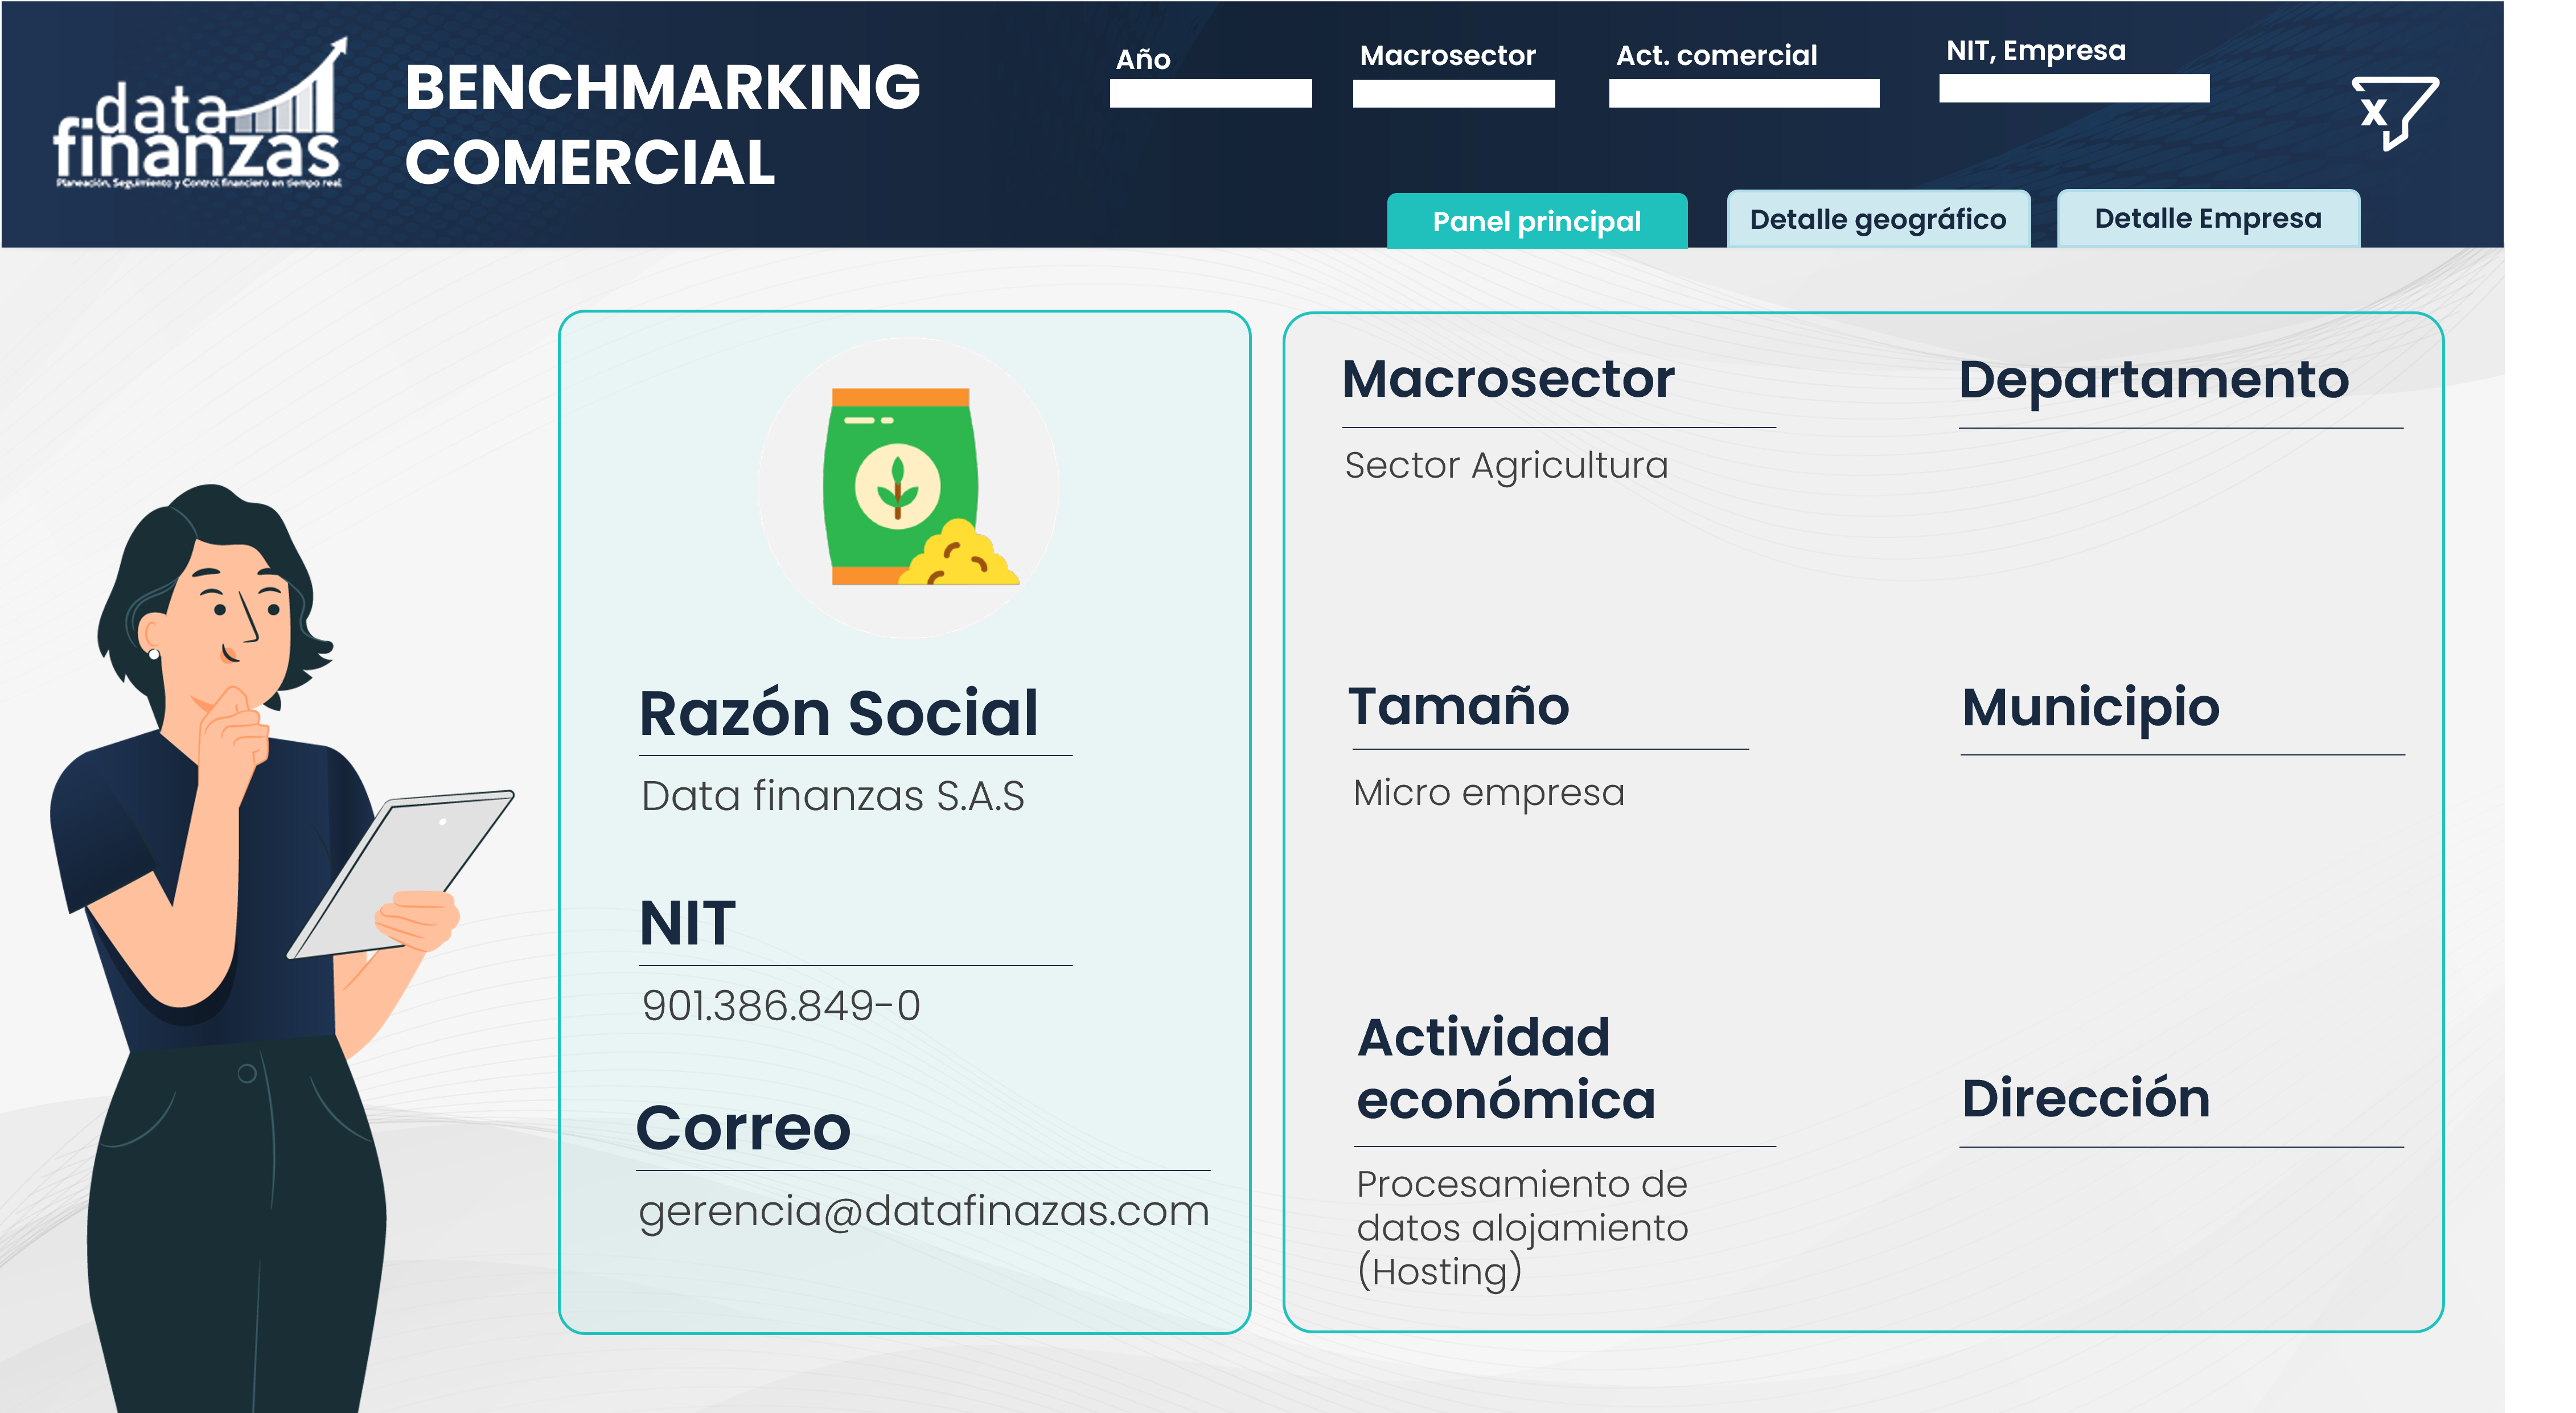Click the Departamento heading

click(2154, 380)
